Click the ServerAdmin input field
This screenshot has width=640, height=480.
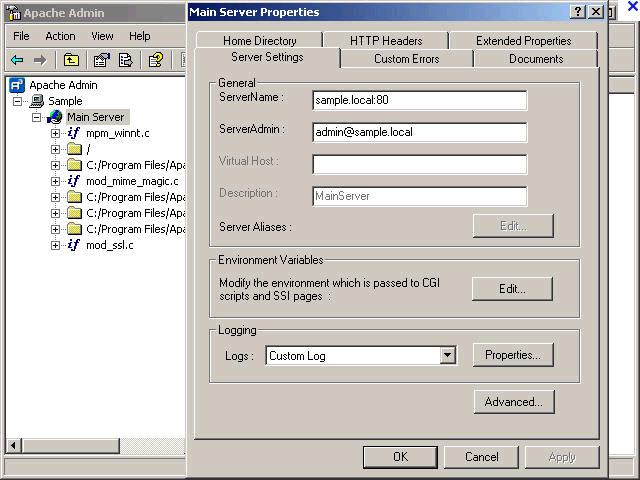[420, 132]
